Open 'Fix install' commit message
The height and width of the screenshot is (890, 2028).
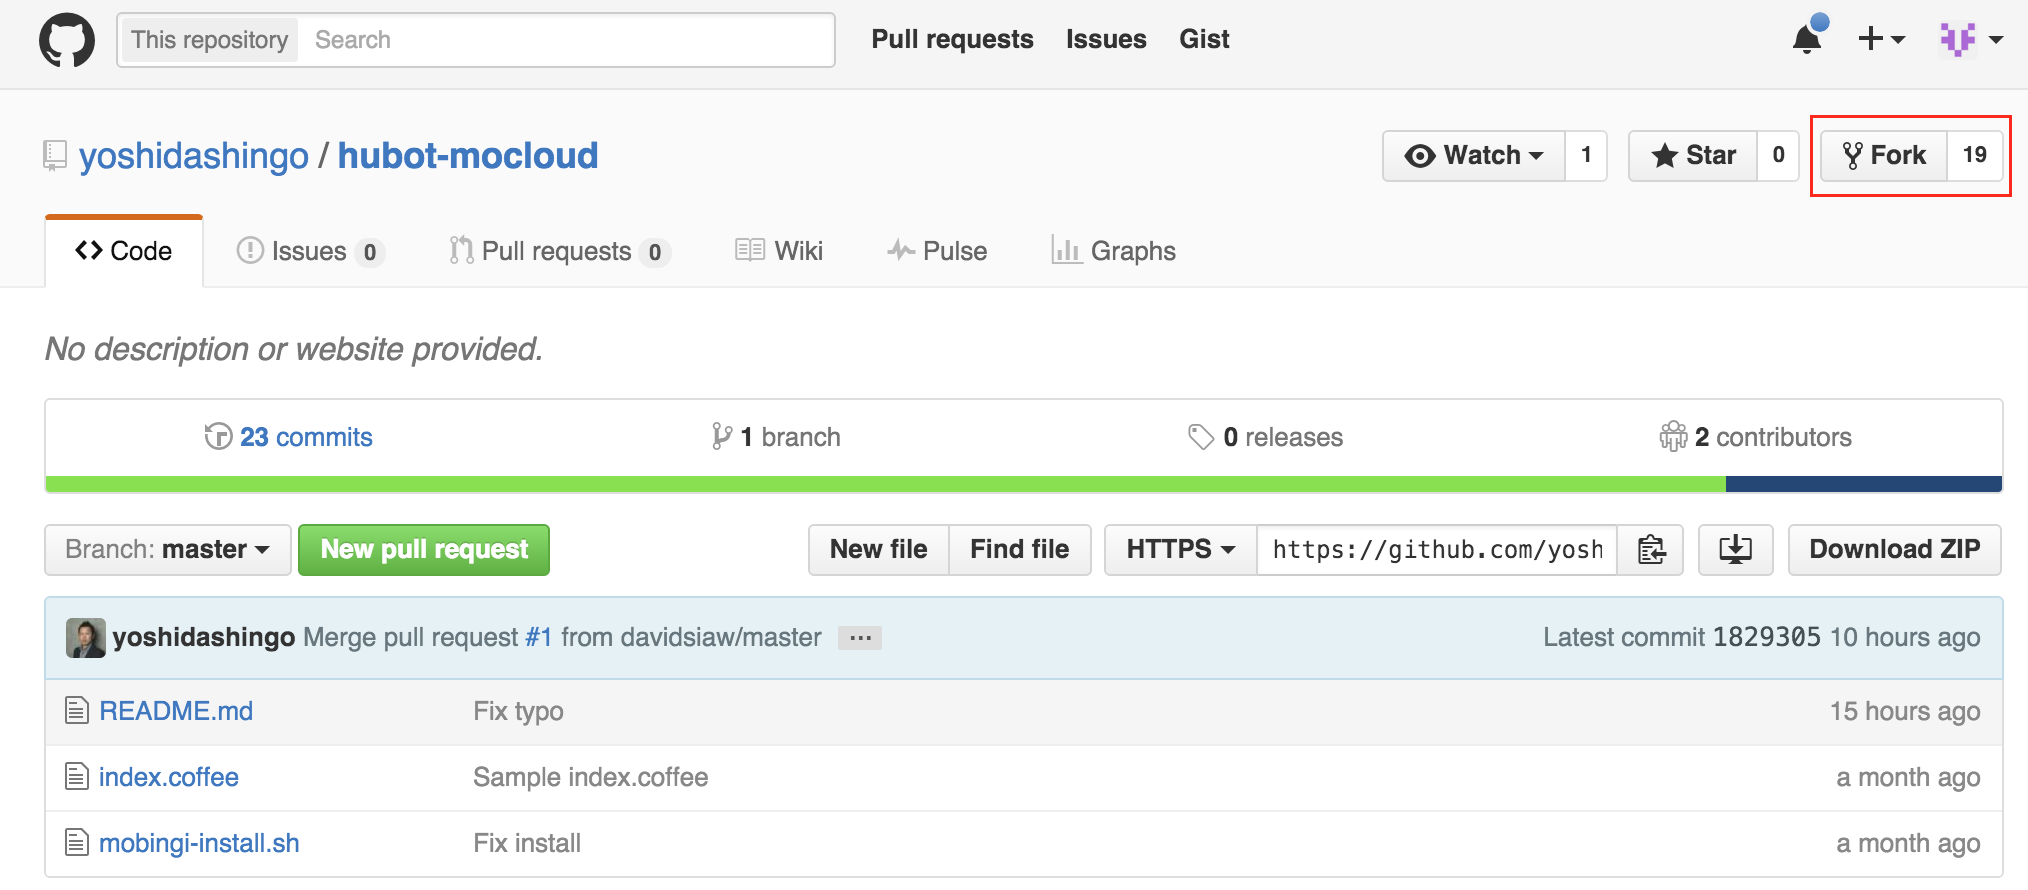pos(527,843)
